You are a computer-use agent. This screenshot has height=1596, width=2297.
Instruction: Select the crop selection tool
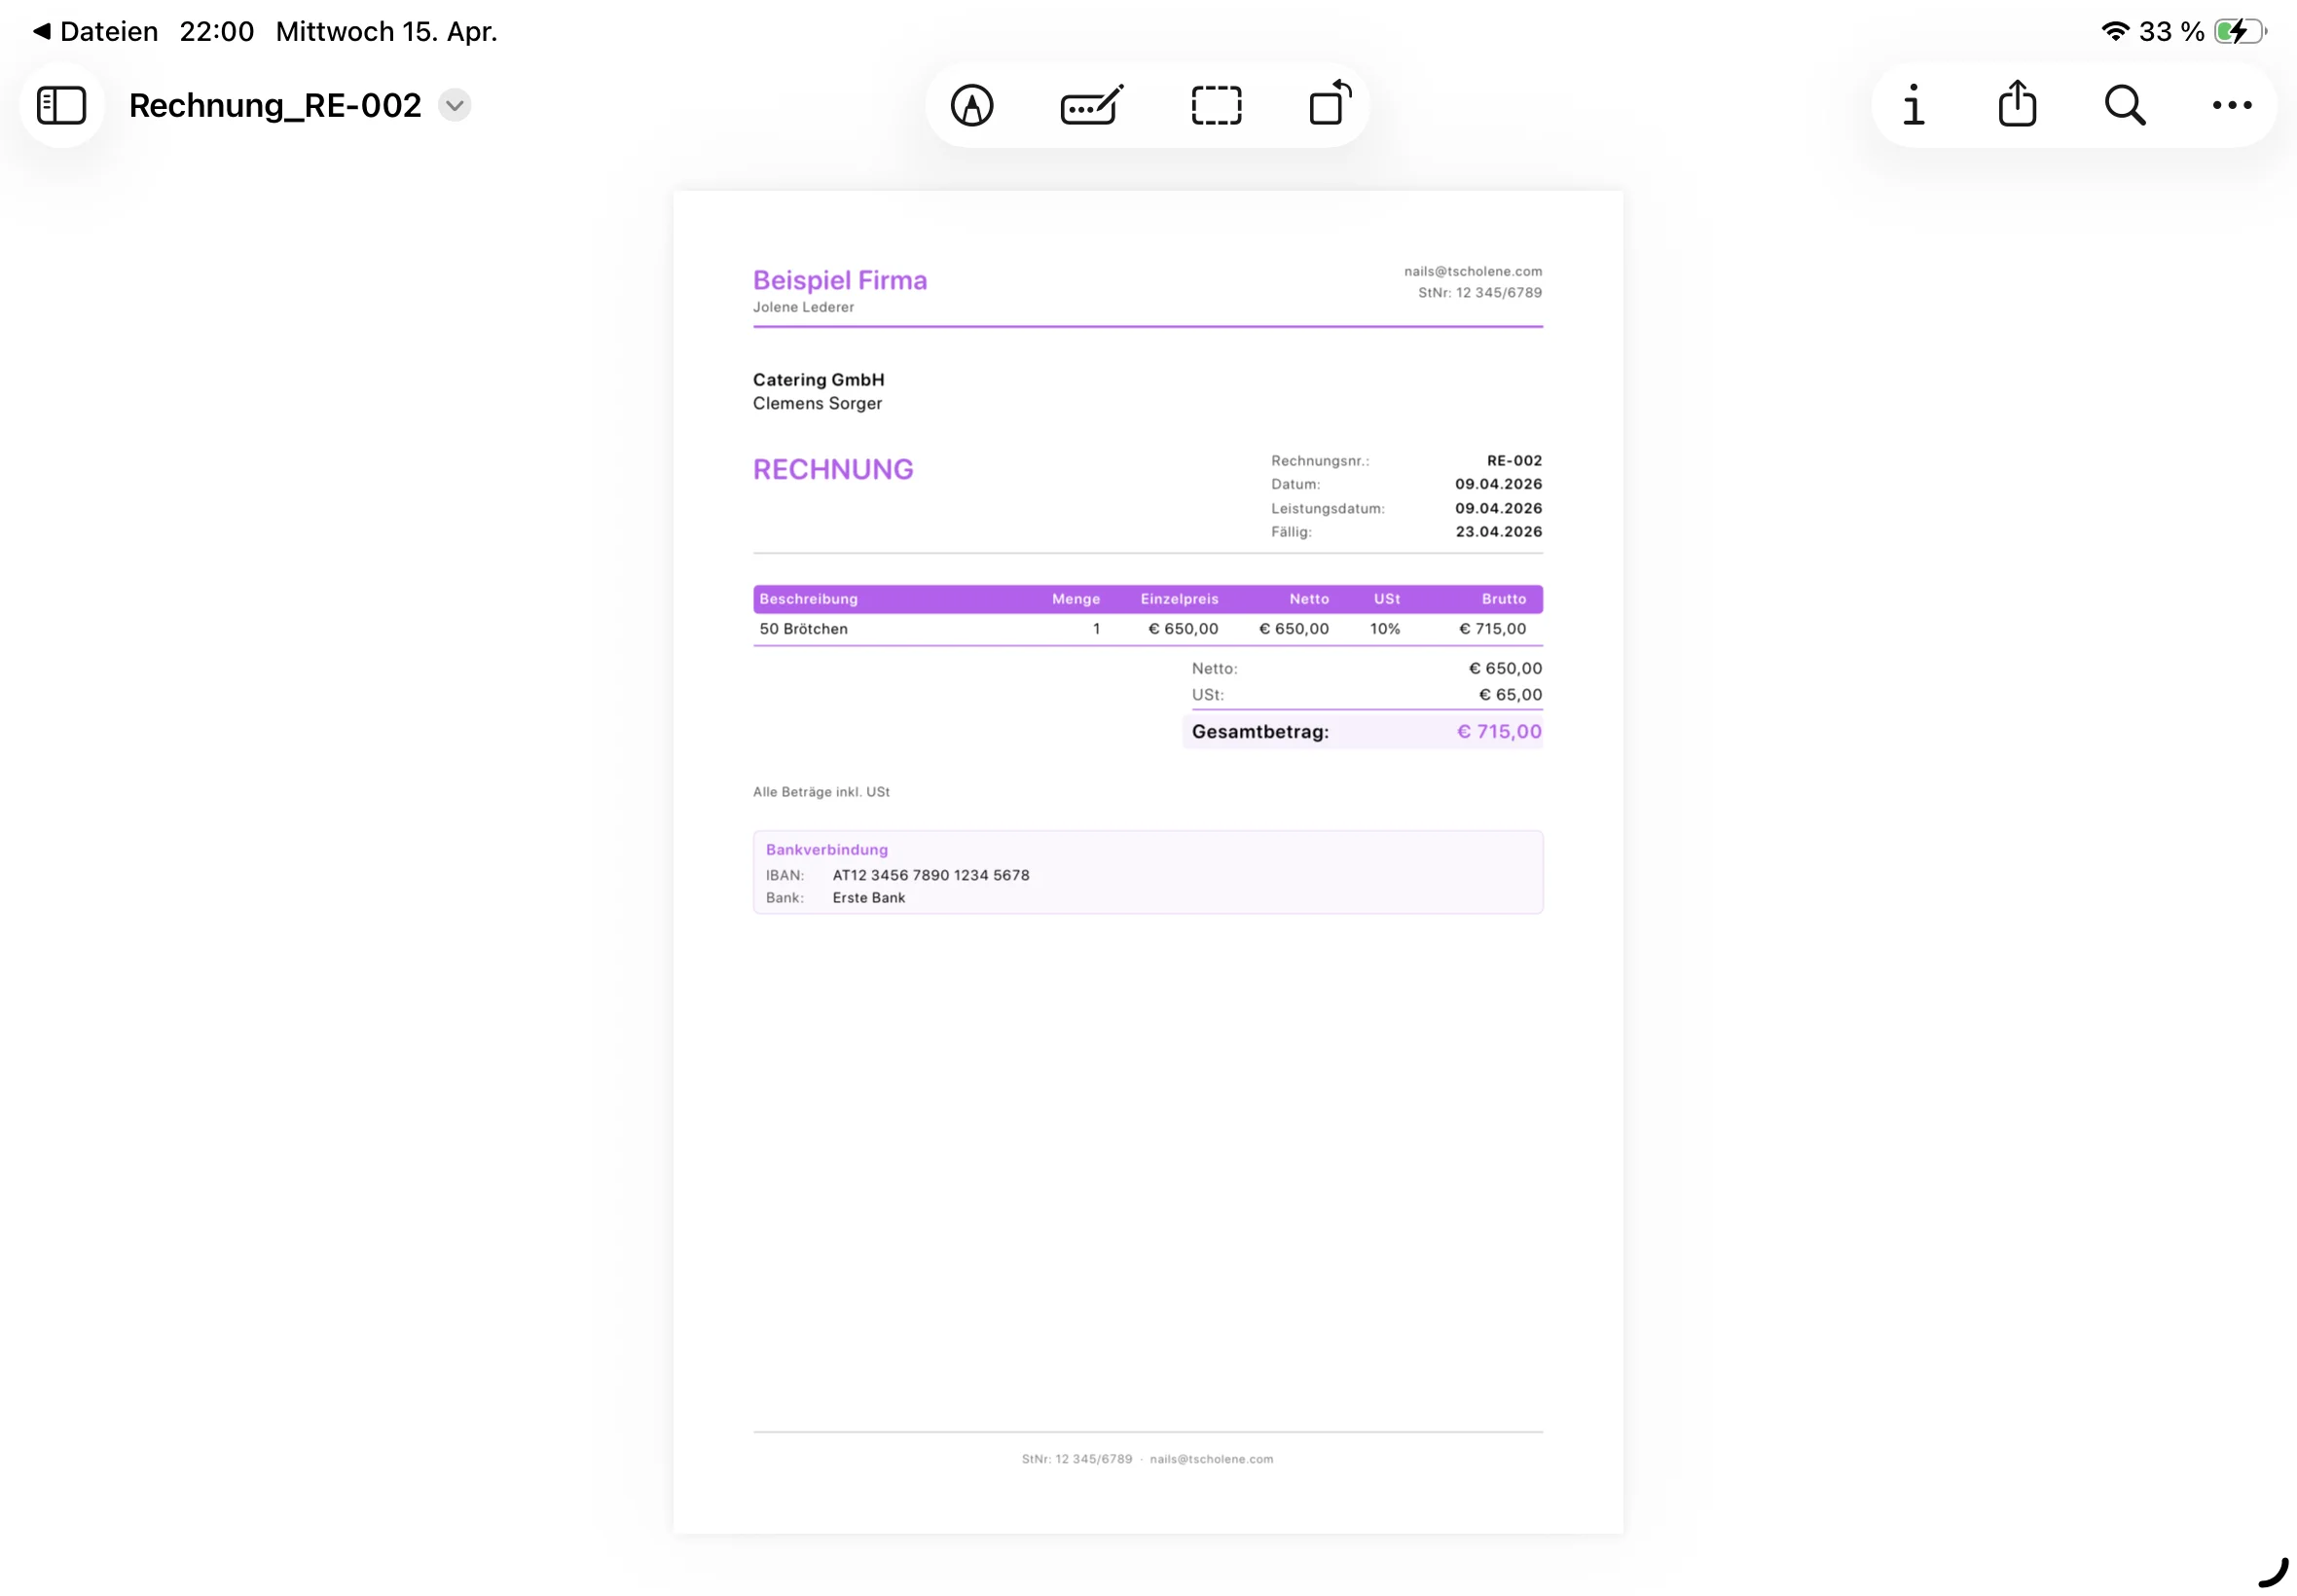(1216, 104)
